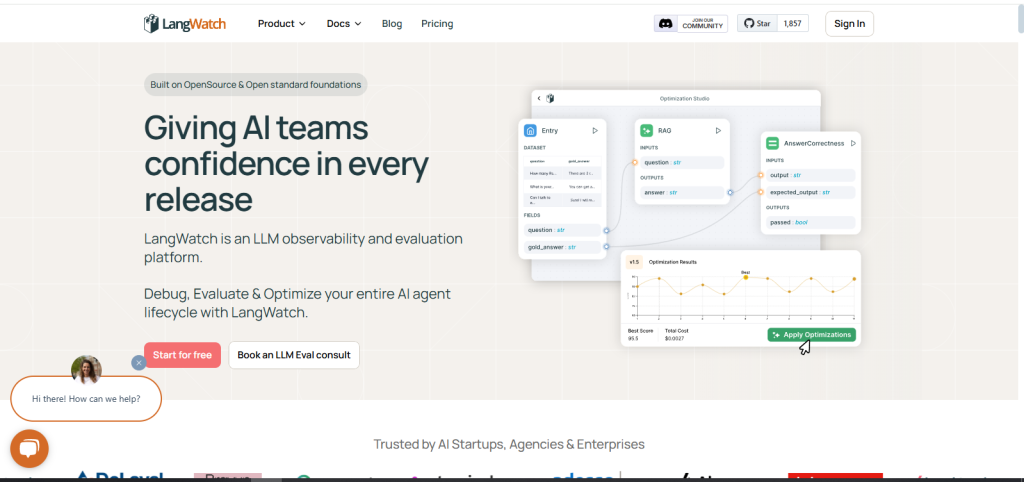Open the Pricing menu item
The image size is (1024, 482).
click(437, 24)
